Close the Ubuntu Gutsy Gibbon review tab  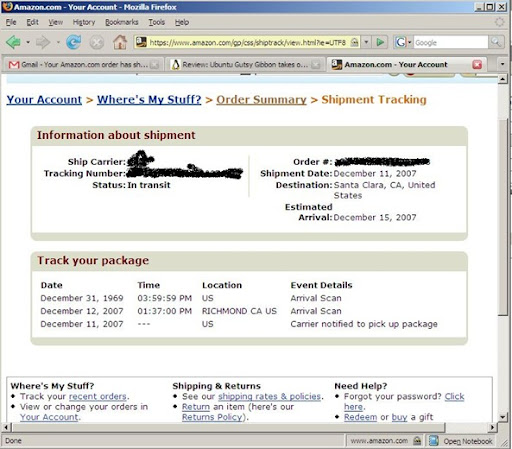click(316, 65)
